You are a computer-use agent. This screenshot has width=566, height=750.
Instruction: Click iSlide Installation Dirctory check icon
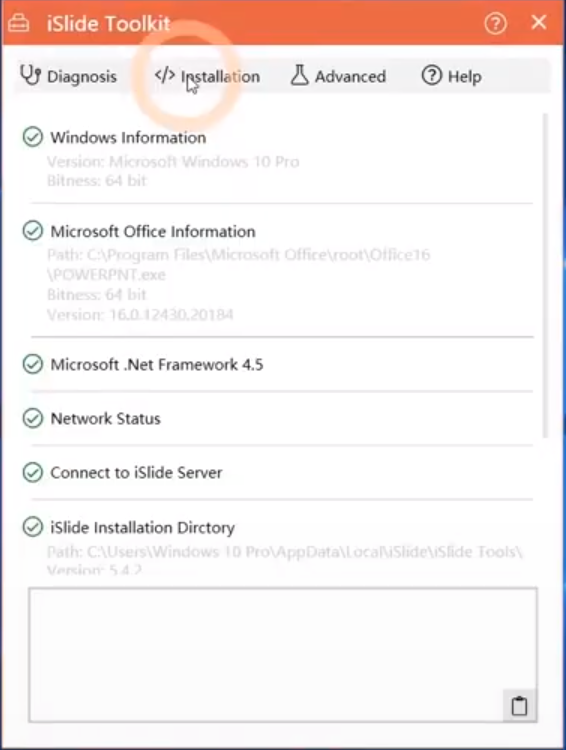(33, 527)
